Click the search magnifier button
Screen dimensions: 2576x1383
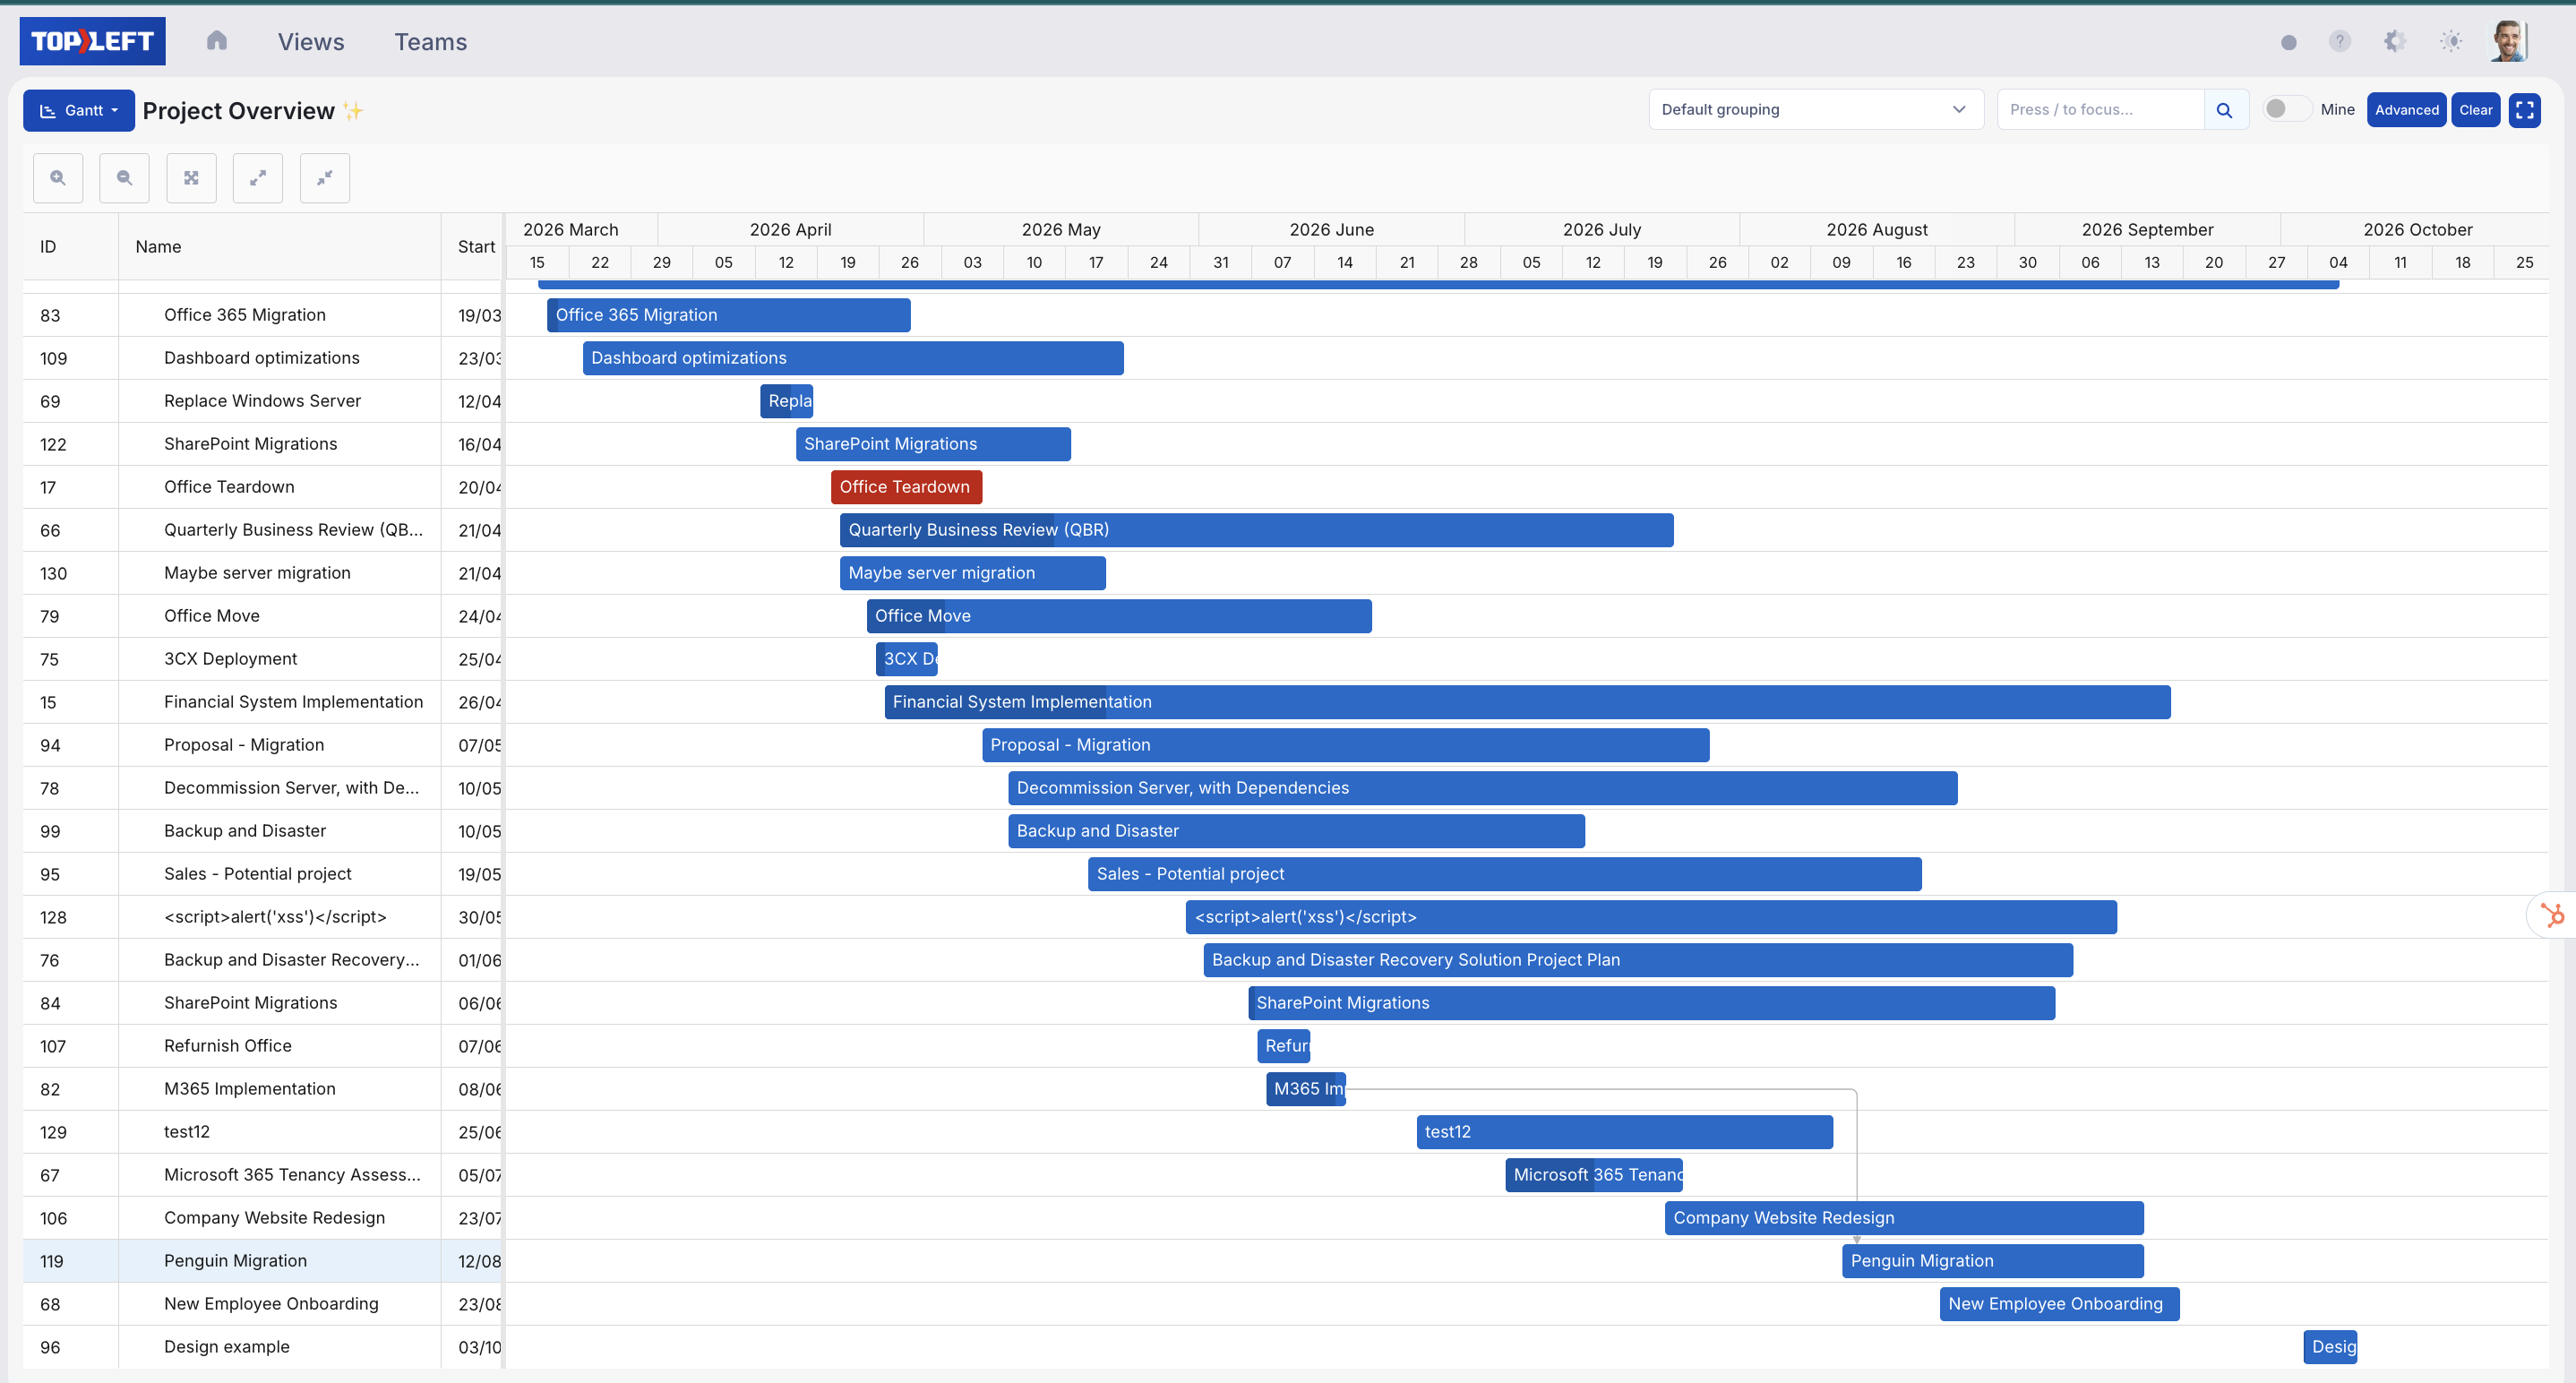[2225, 110]
